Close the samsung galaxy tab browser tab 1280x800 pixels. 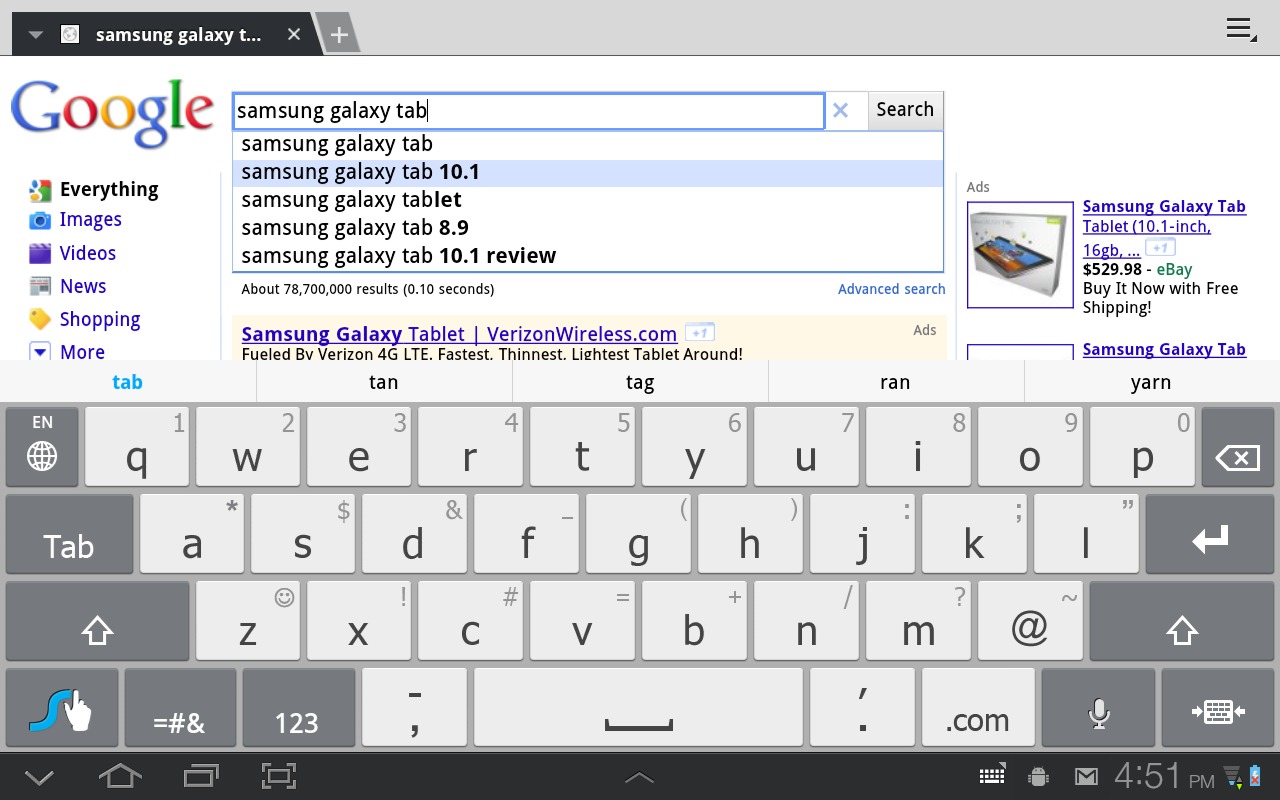click(x=293, y=35)
